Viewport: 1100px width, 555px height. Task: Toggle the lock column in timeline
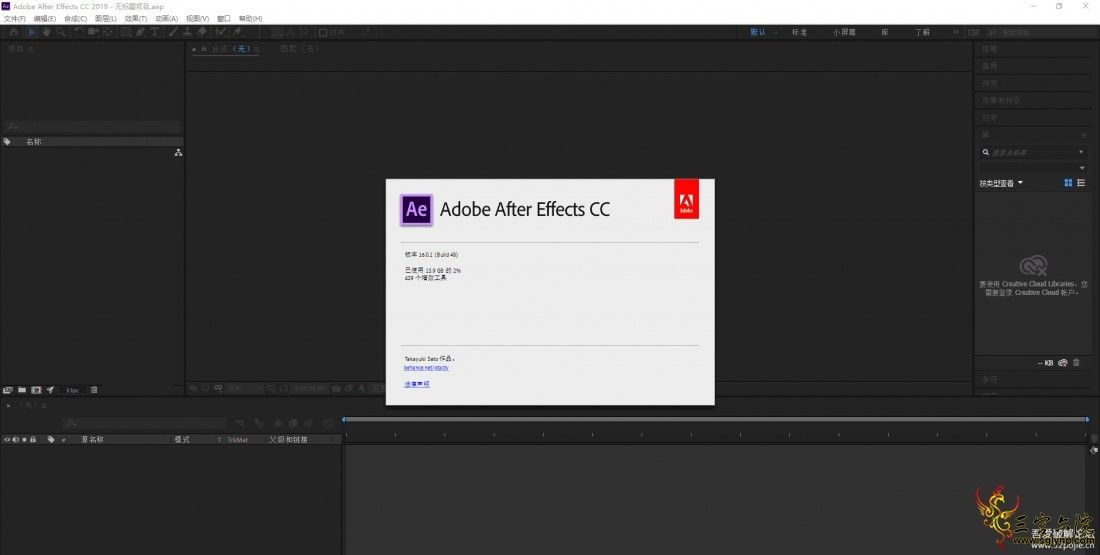pyautogui.click(x=32, y=440)
